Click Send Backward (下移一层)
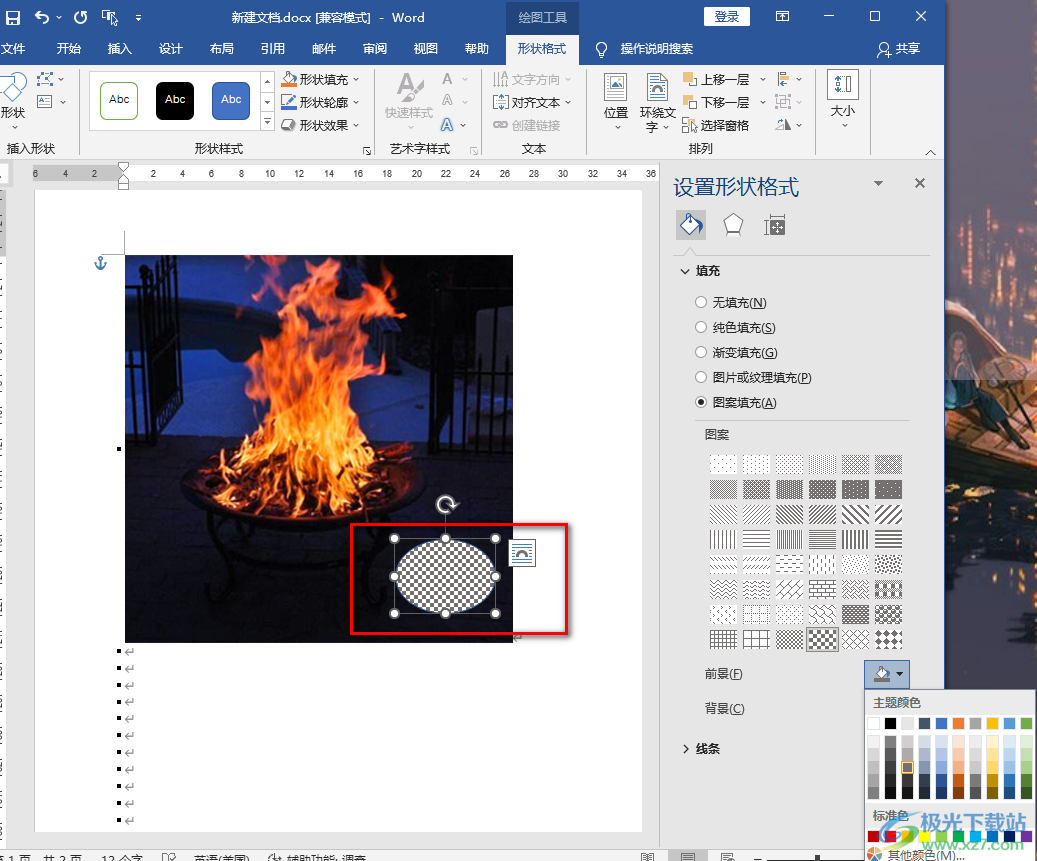 (x=718, y=102)
